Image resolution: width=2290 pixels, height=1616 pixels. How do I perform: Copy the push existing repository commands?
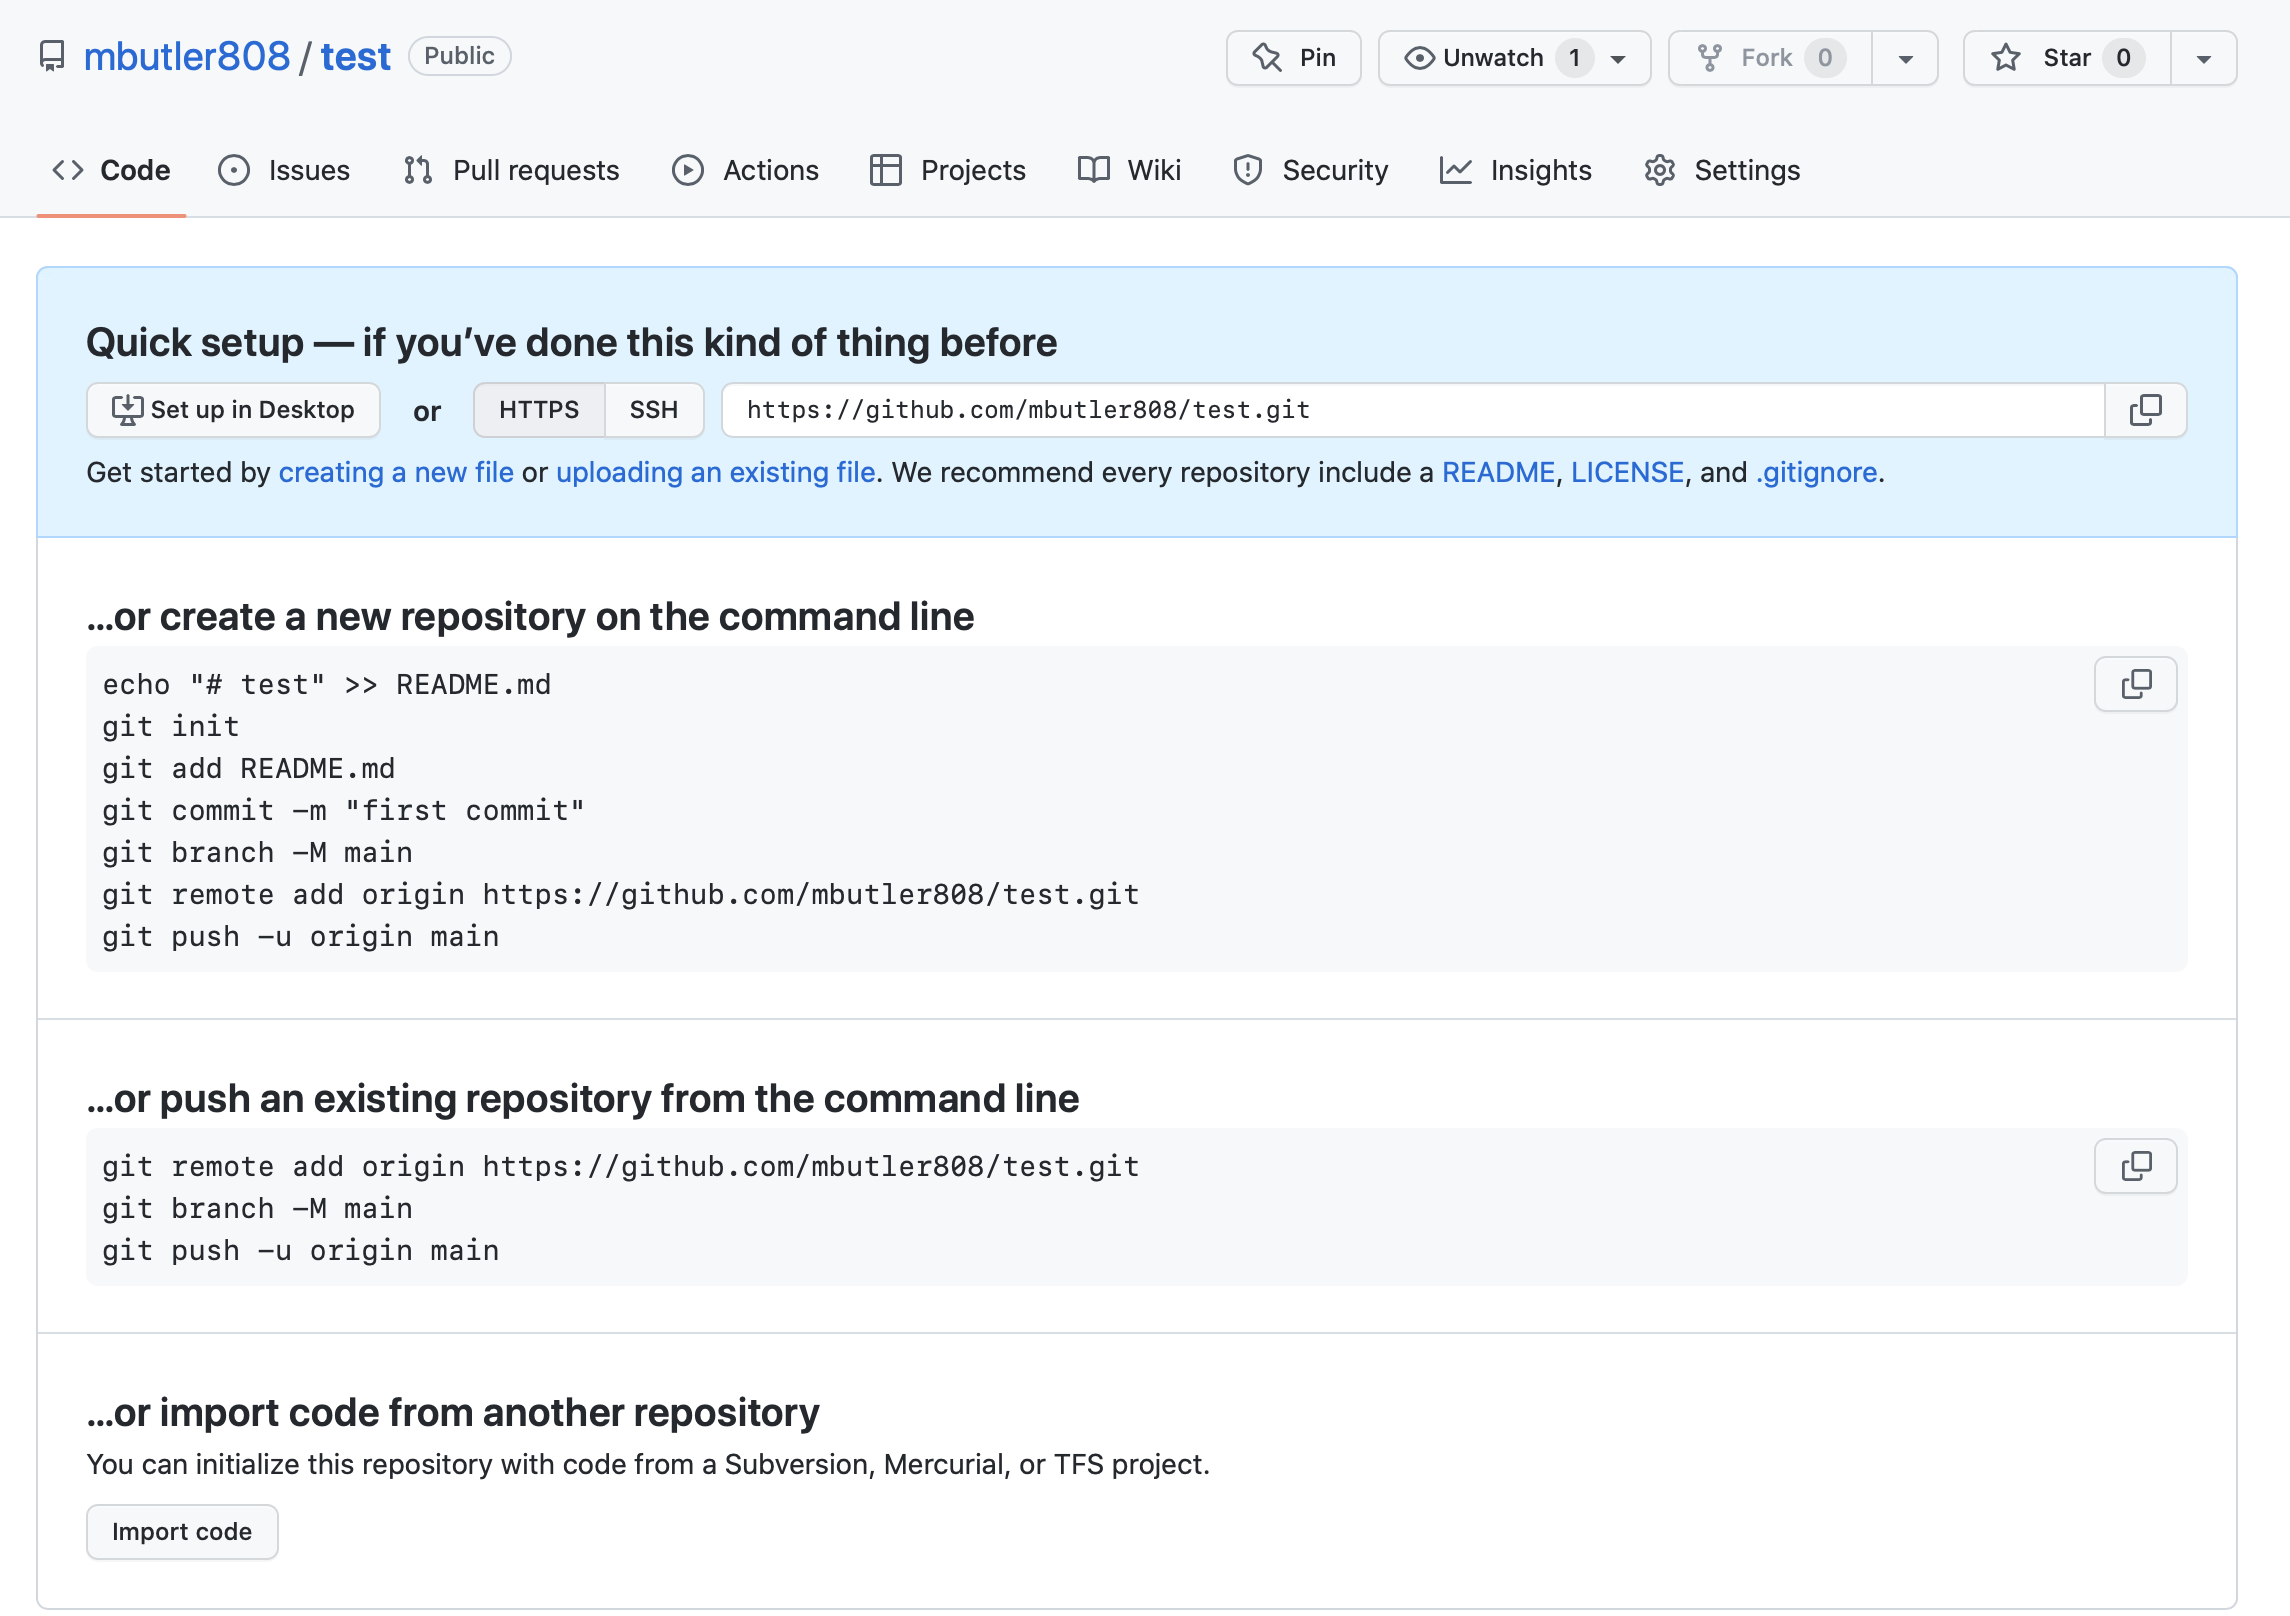click(2135, 1166)
